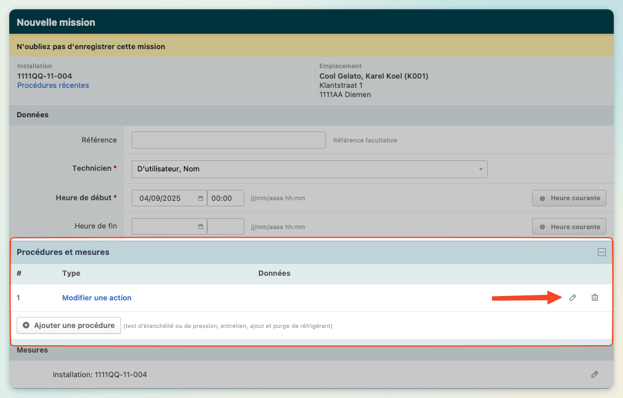Click the Données column header in procedures table
The width and height of the screenshot is (623, 398).
tap(274, 273)
